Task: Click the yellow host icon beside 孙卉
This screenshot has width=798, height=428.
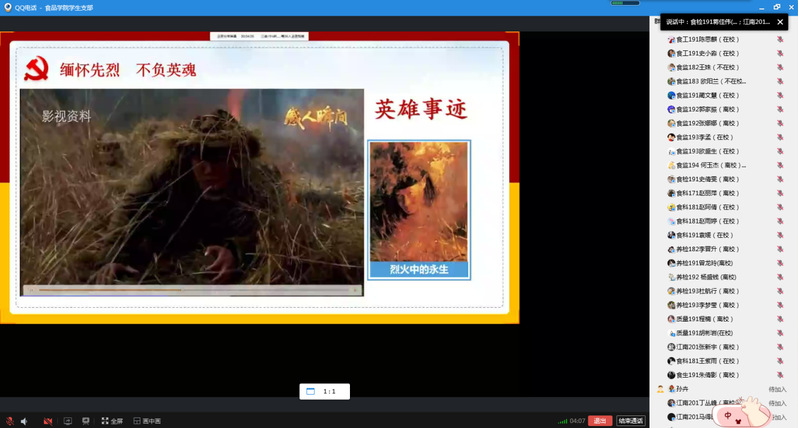Action: [x=660, y=389]
